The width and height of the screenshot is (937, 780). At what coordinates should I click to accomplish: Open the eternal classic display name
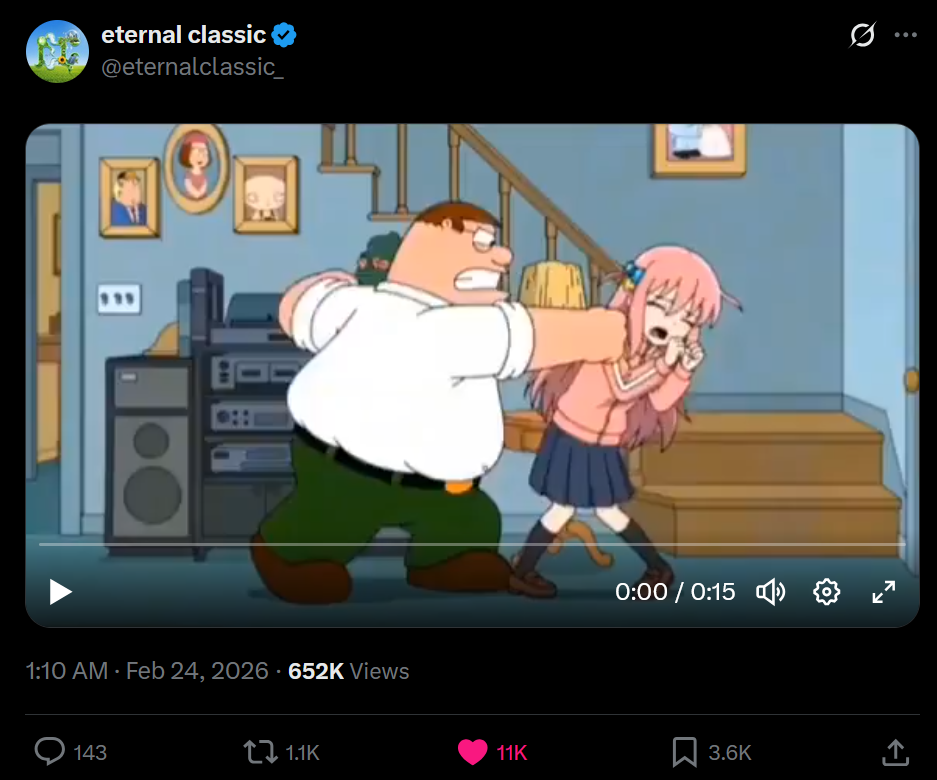(x=183, y=35)
